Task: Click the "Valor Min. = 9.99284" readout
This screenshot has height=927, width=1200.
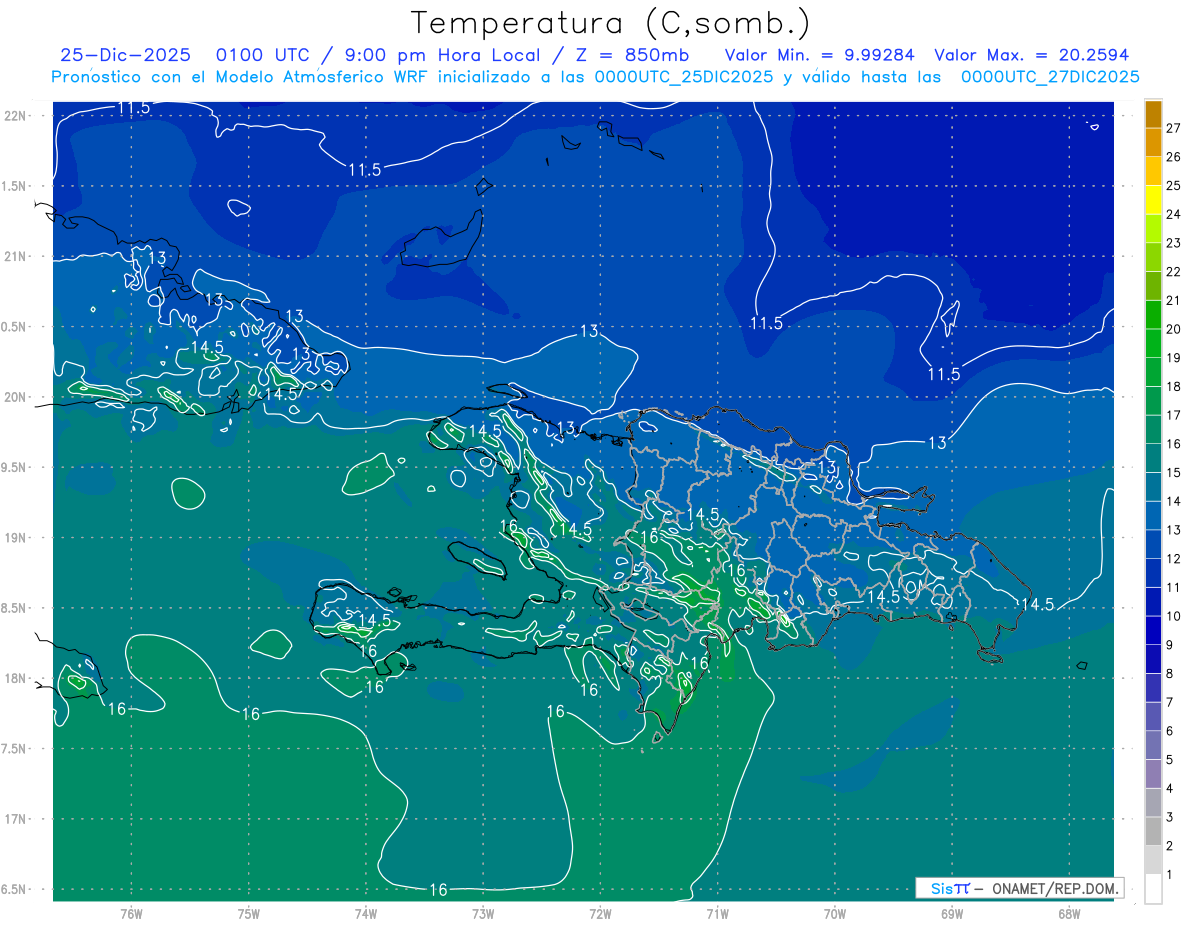Action: (819, 55)
